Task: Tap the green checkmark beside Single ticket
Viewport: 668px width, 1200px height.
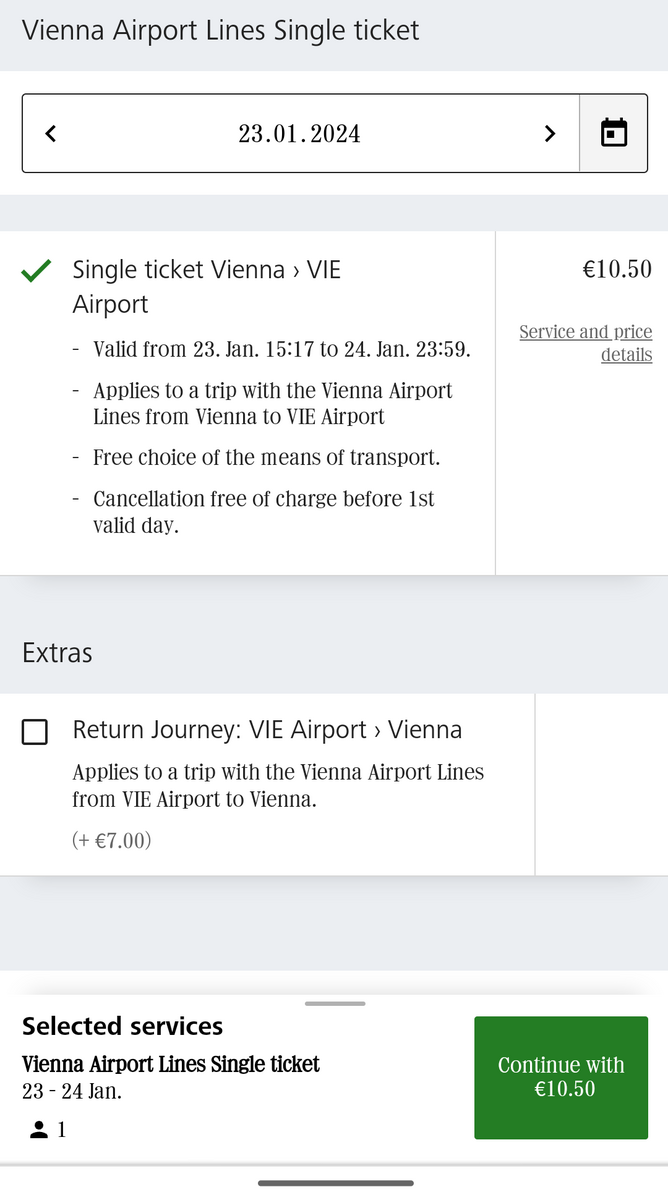Action: coord(36,270)
